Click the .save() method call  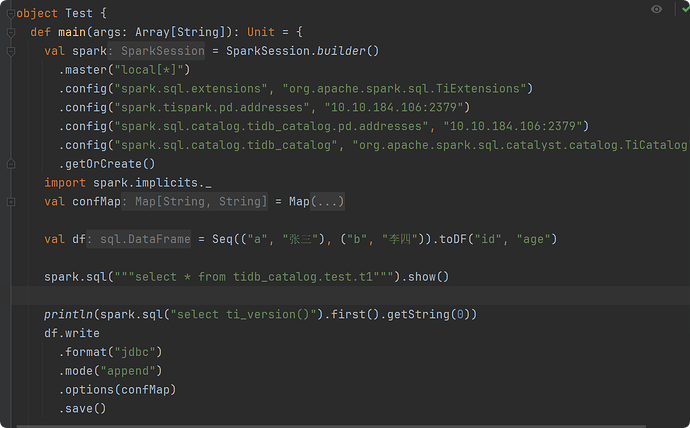(84, 409)
